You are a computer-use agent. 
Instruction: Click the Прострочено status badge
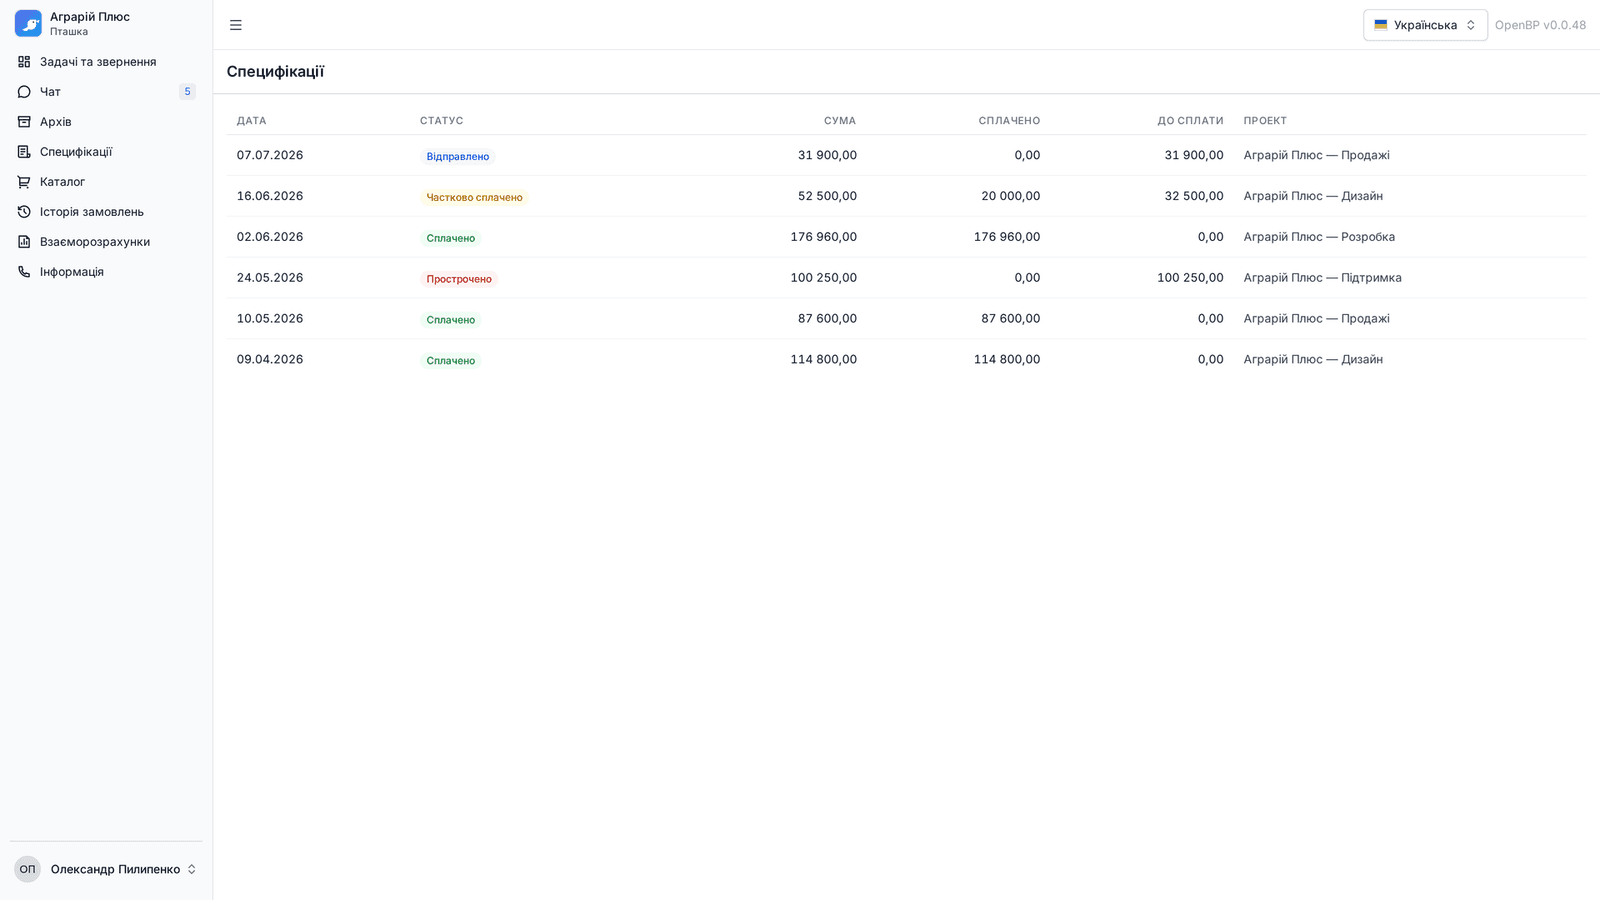459,279
